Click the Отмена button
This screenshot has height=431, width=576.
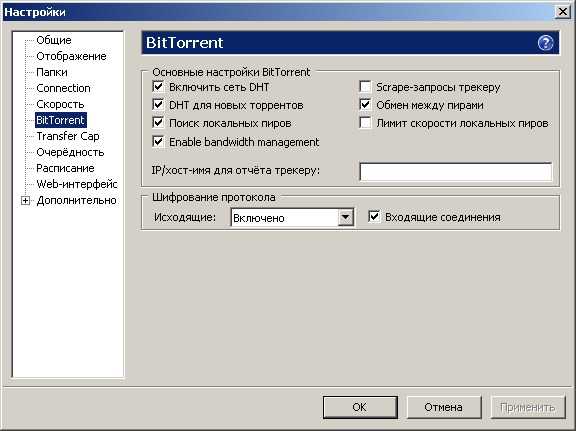pos(443,407)
